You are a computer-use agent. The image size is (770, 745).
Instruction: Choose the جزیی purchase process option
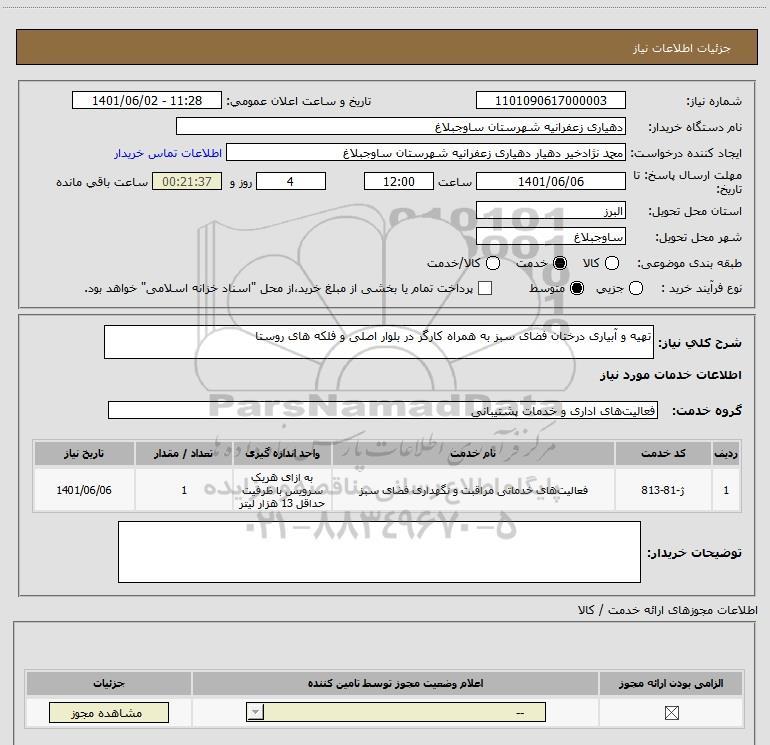click(635, 288)
